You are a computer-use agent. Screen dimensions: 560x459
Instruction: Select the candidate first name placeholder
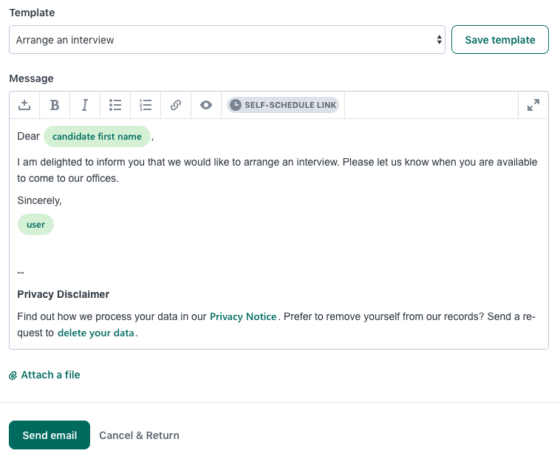pos(97,136)
